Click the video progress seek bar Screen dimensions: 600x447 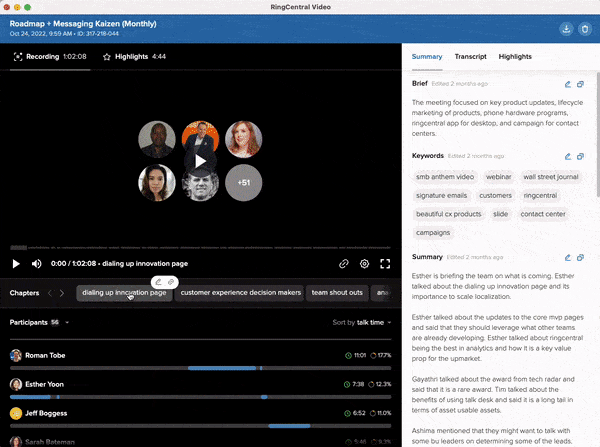tap(200, 247)
